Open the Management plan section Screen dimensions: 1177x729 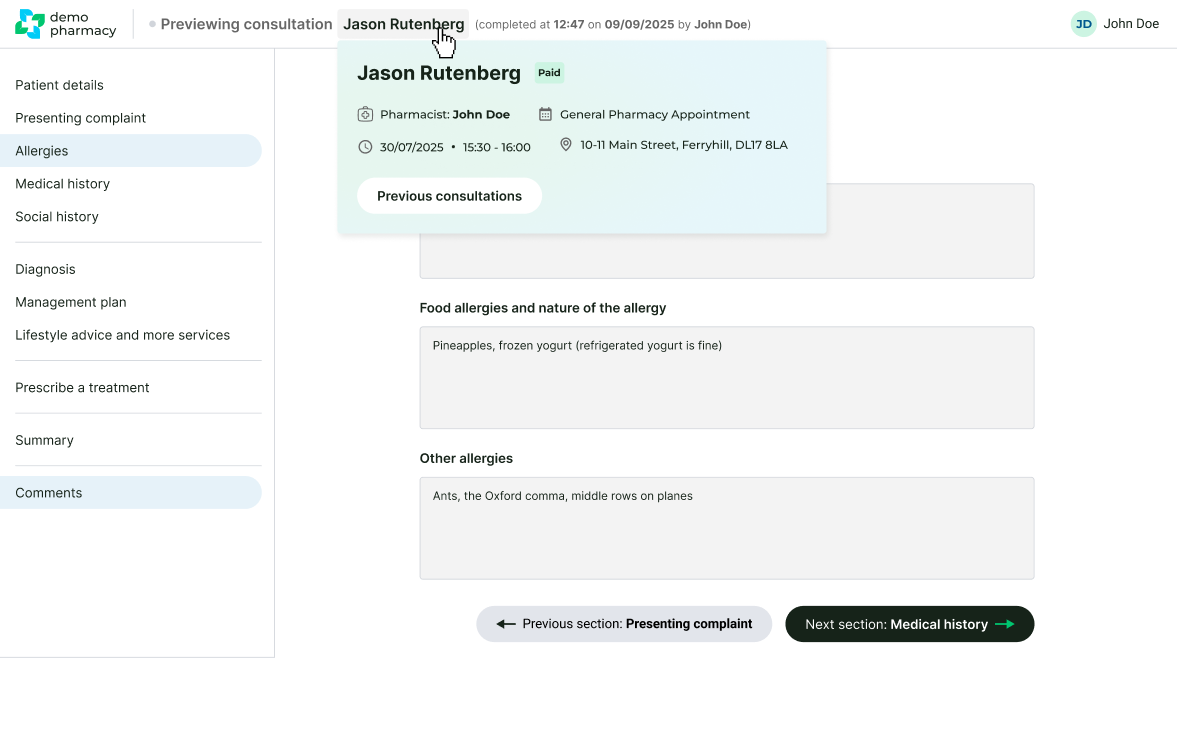[70, 302]
